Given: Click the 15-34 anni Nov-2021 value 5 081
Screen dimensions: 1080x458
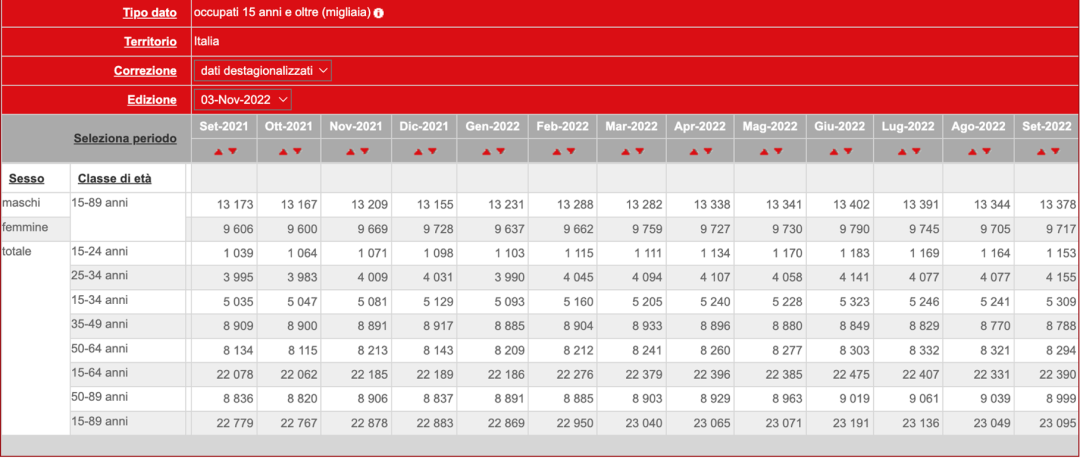Looking at the screenshot, I should tap(371, 302).
